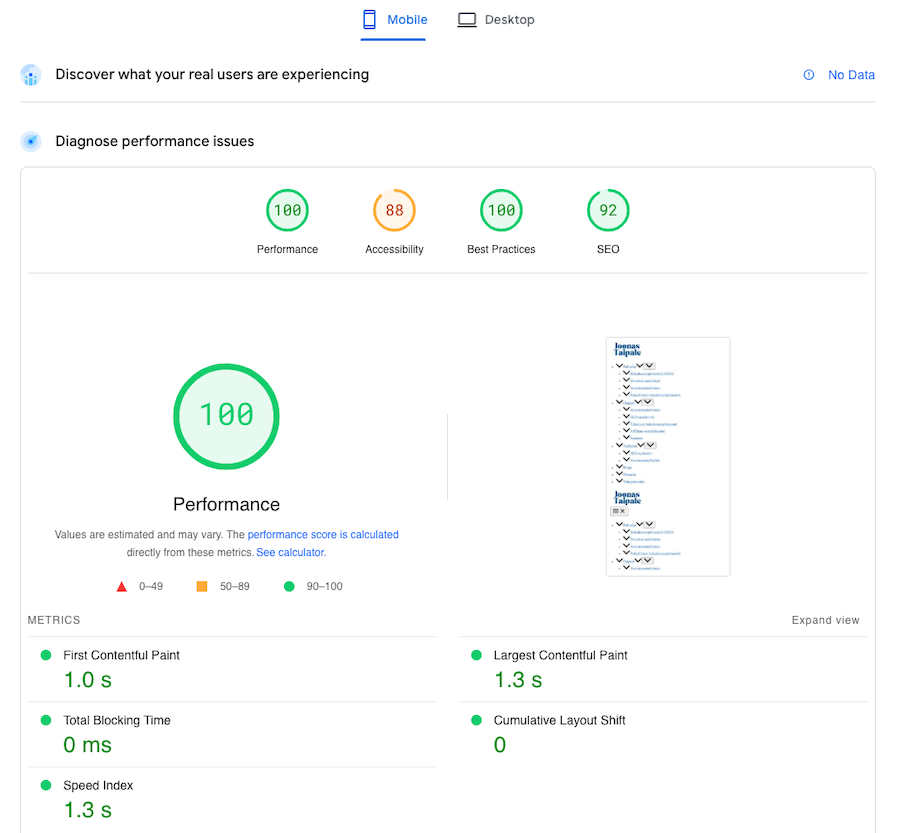Click the desktop monitor icon
Viewport: 910px width, 833px height.
click(467, 20)
